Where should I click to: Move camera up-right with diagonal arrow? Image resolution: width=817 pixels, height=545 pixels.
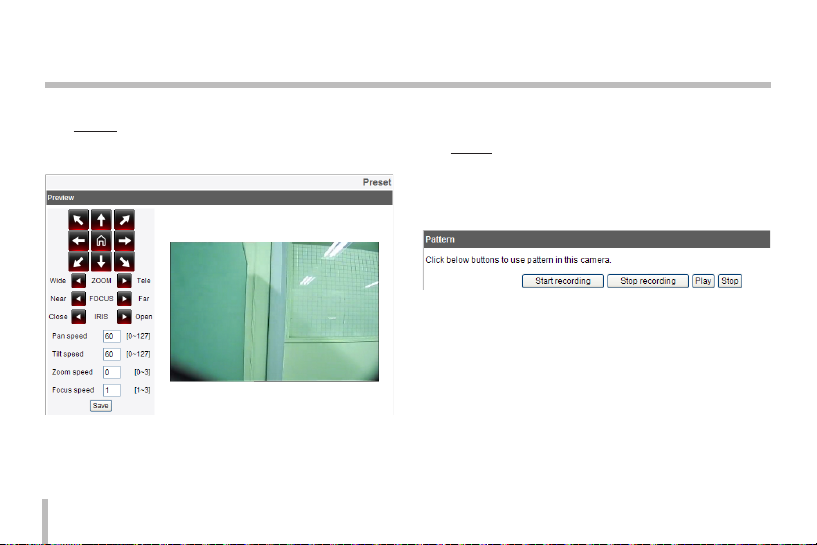pos(124,220)
